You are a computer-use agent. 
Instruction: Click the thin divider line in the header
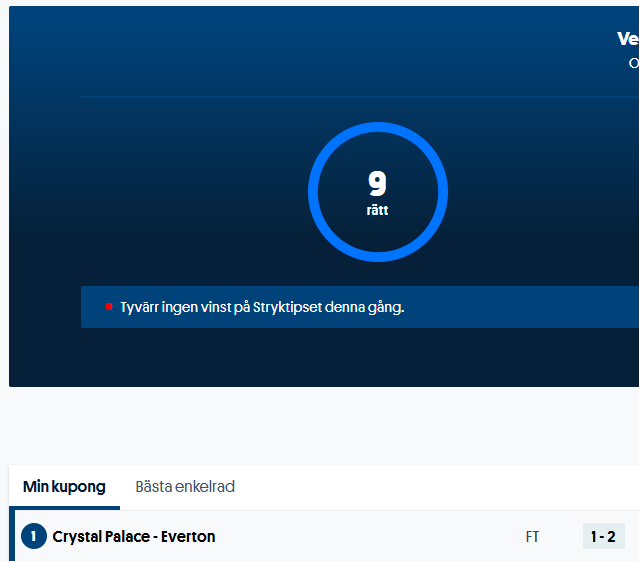click(x=300, y=97)
